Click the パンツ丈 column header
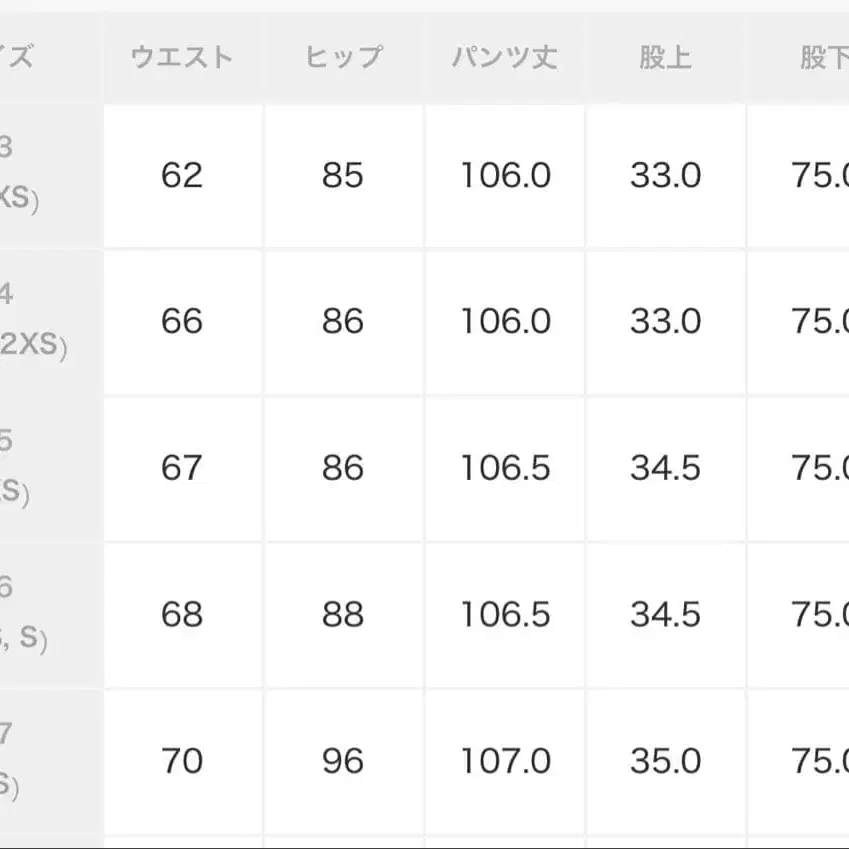This screenshot has height=849, width=849. [504, 58]
